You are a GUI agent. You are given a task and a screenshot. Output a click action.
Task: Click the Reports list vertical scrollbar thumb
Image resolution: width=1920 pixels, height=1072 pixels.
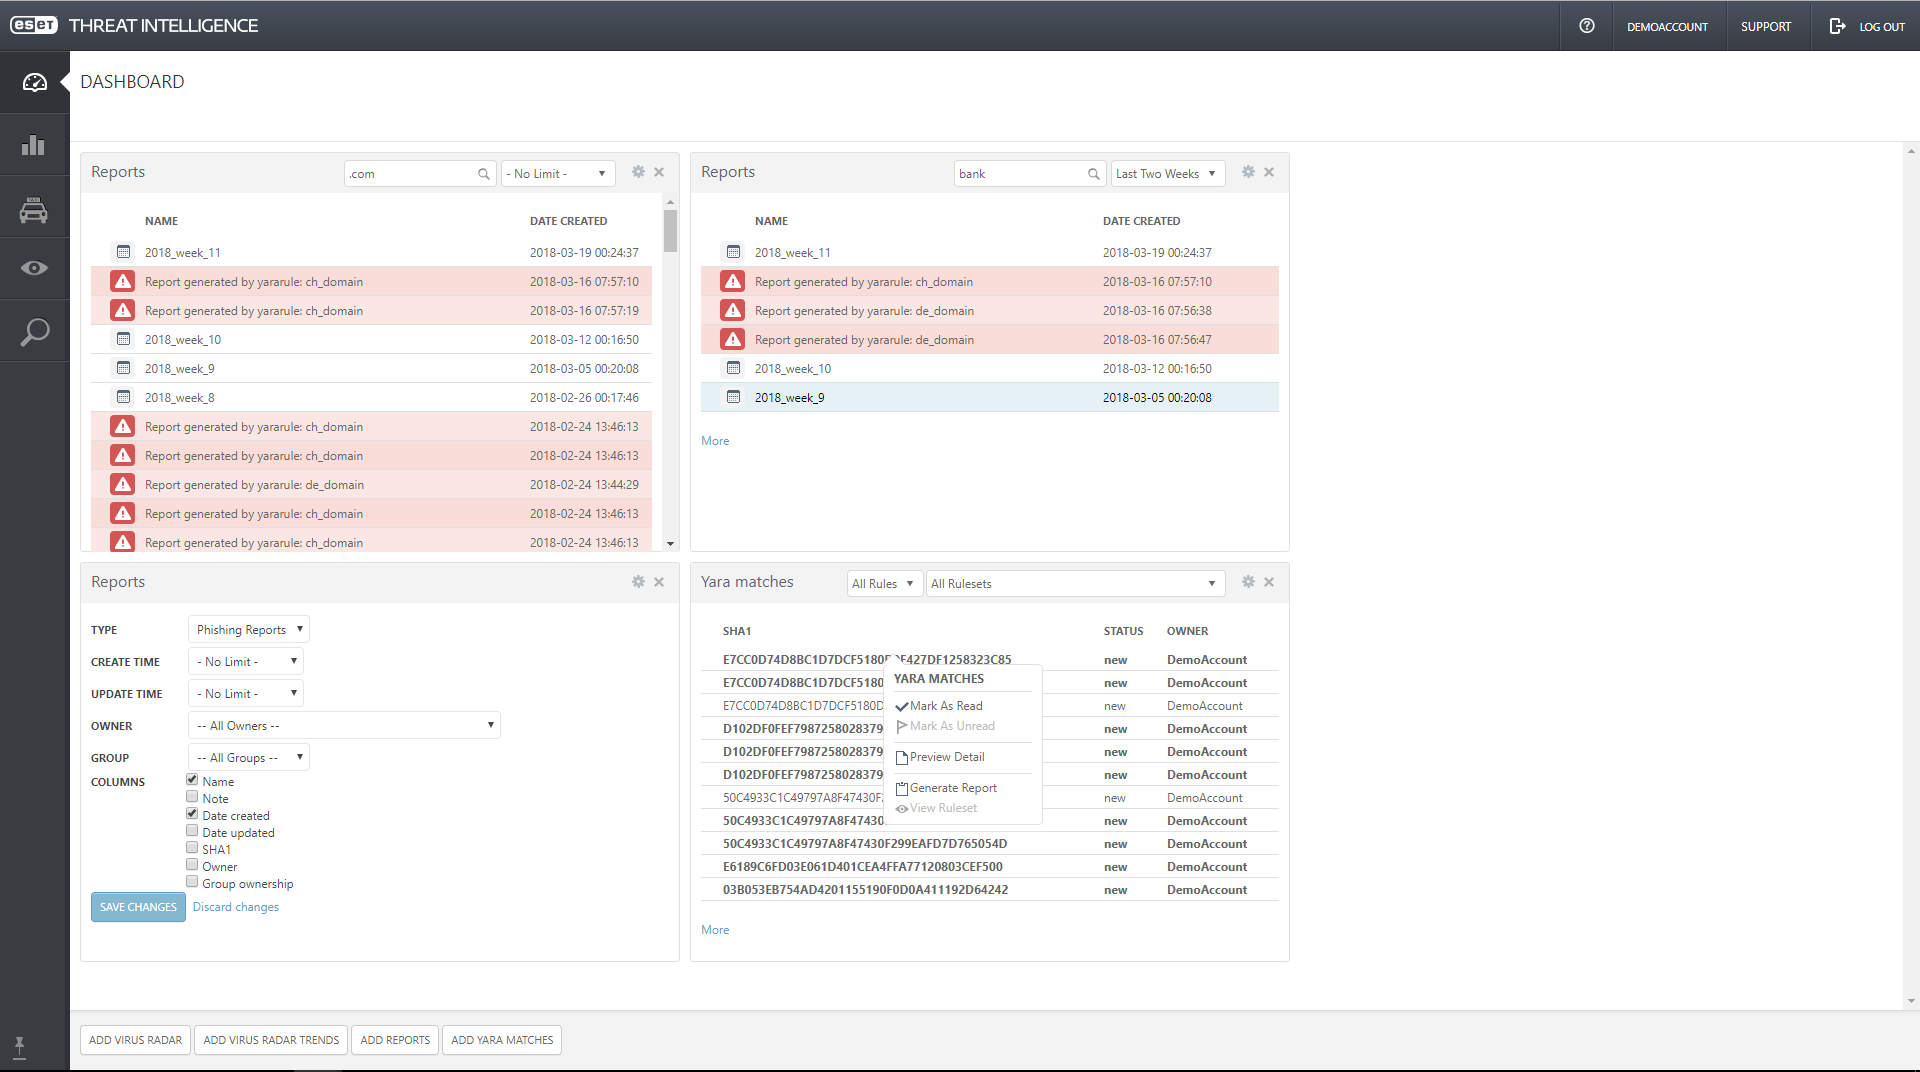pos(670,230)
